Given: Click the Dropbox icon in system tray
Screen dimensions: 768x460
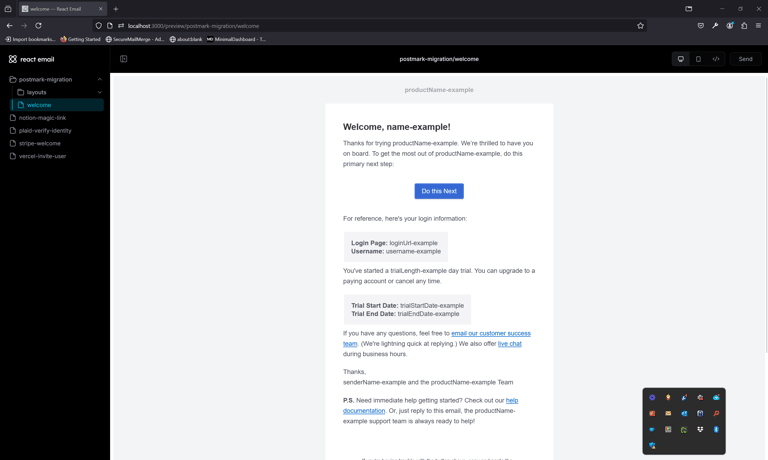Looking at the screenshot, I should tap(700, 429).
